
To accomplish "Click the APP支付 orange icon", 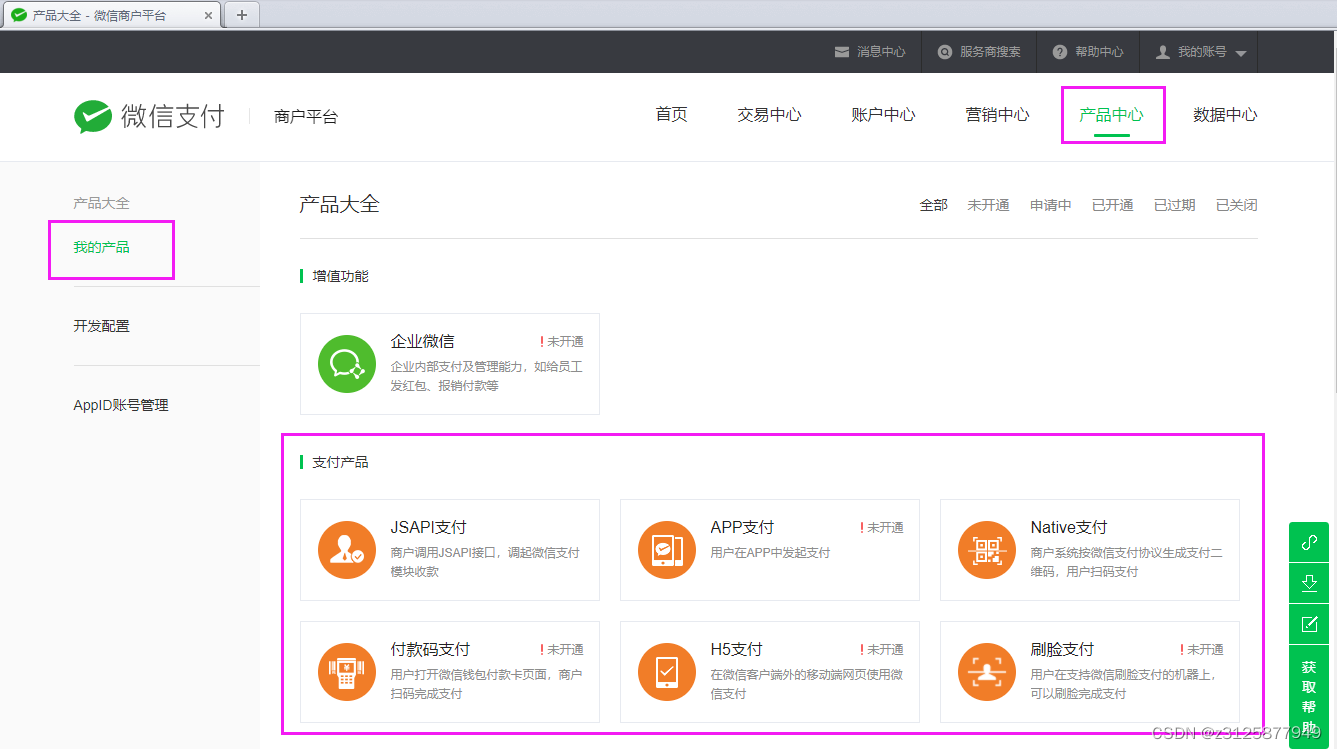I will coord(666,550).
